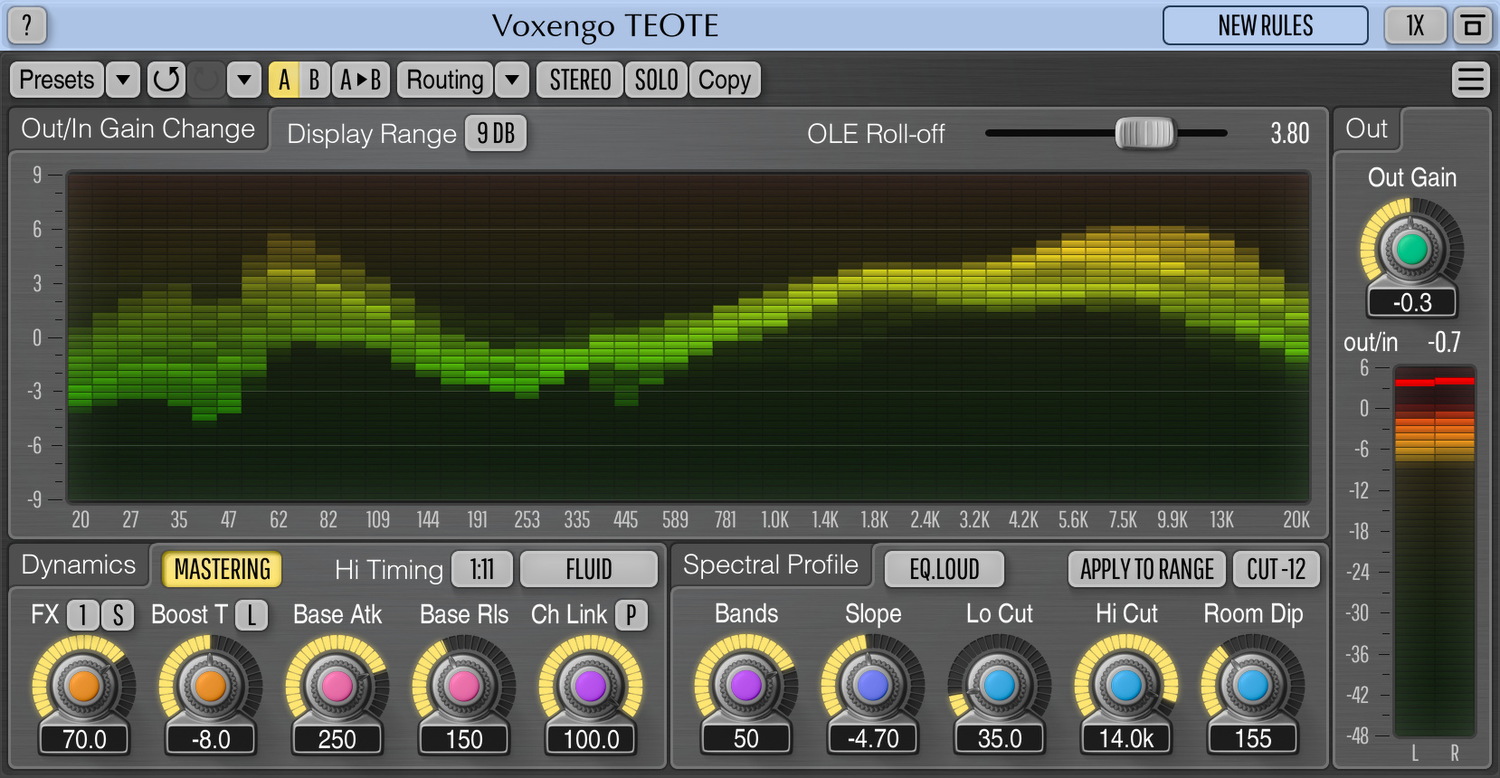Image resolution: width=1500 pixels, height=778 pixels.
Task: Click the Base Atk pink knob
Action: pyautogui.click(x=337, y=686)
